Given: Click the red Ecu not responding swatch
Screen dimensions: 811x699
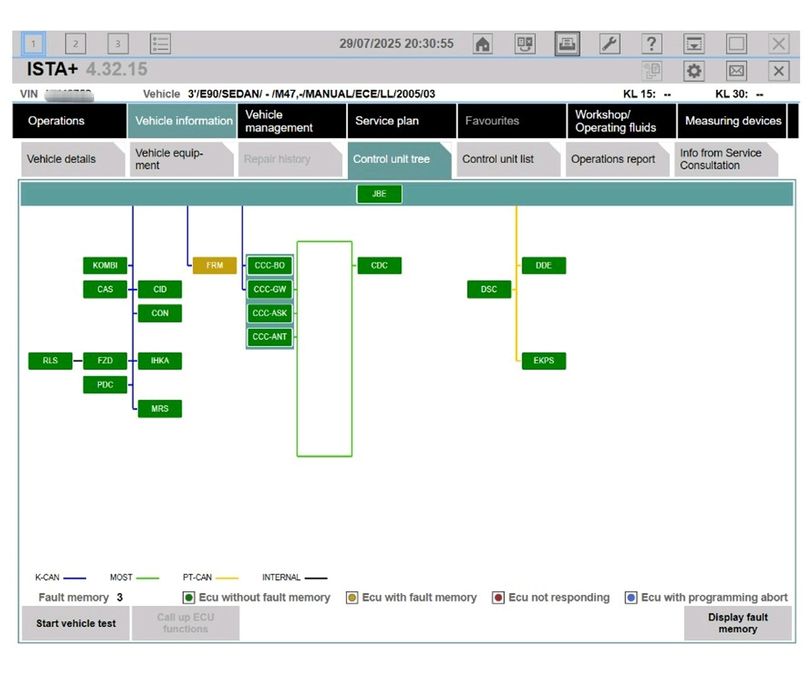Looking at the screenshot, I should [498, 598].
